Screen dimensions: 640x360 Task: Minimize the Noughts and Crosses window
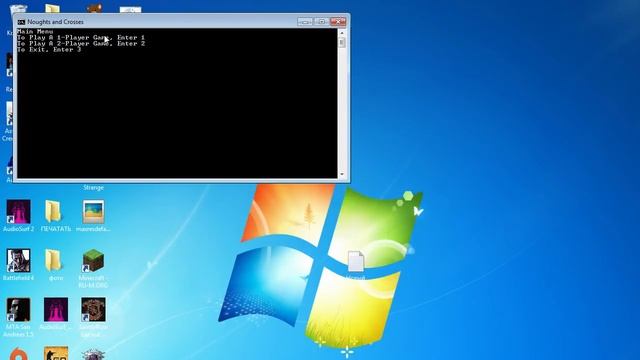(305, 21)
